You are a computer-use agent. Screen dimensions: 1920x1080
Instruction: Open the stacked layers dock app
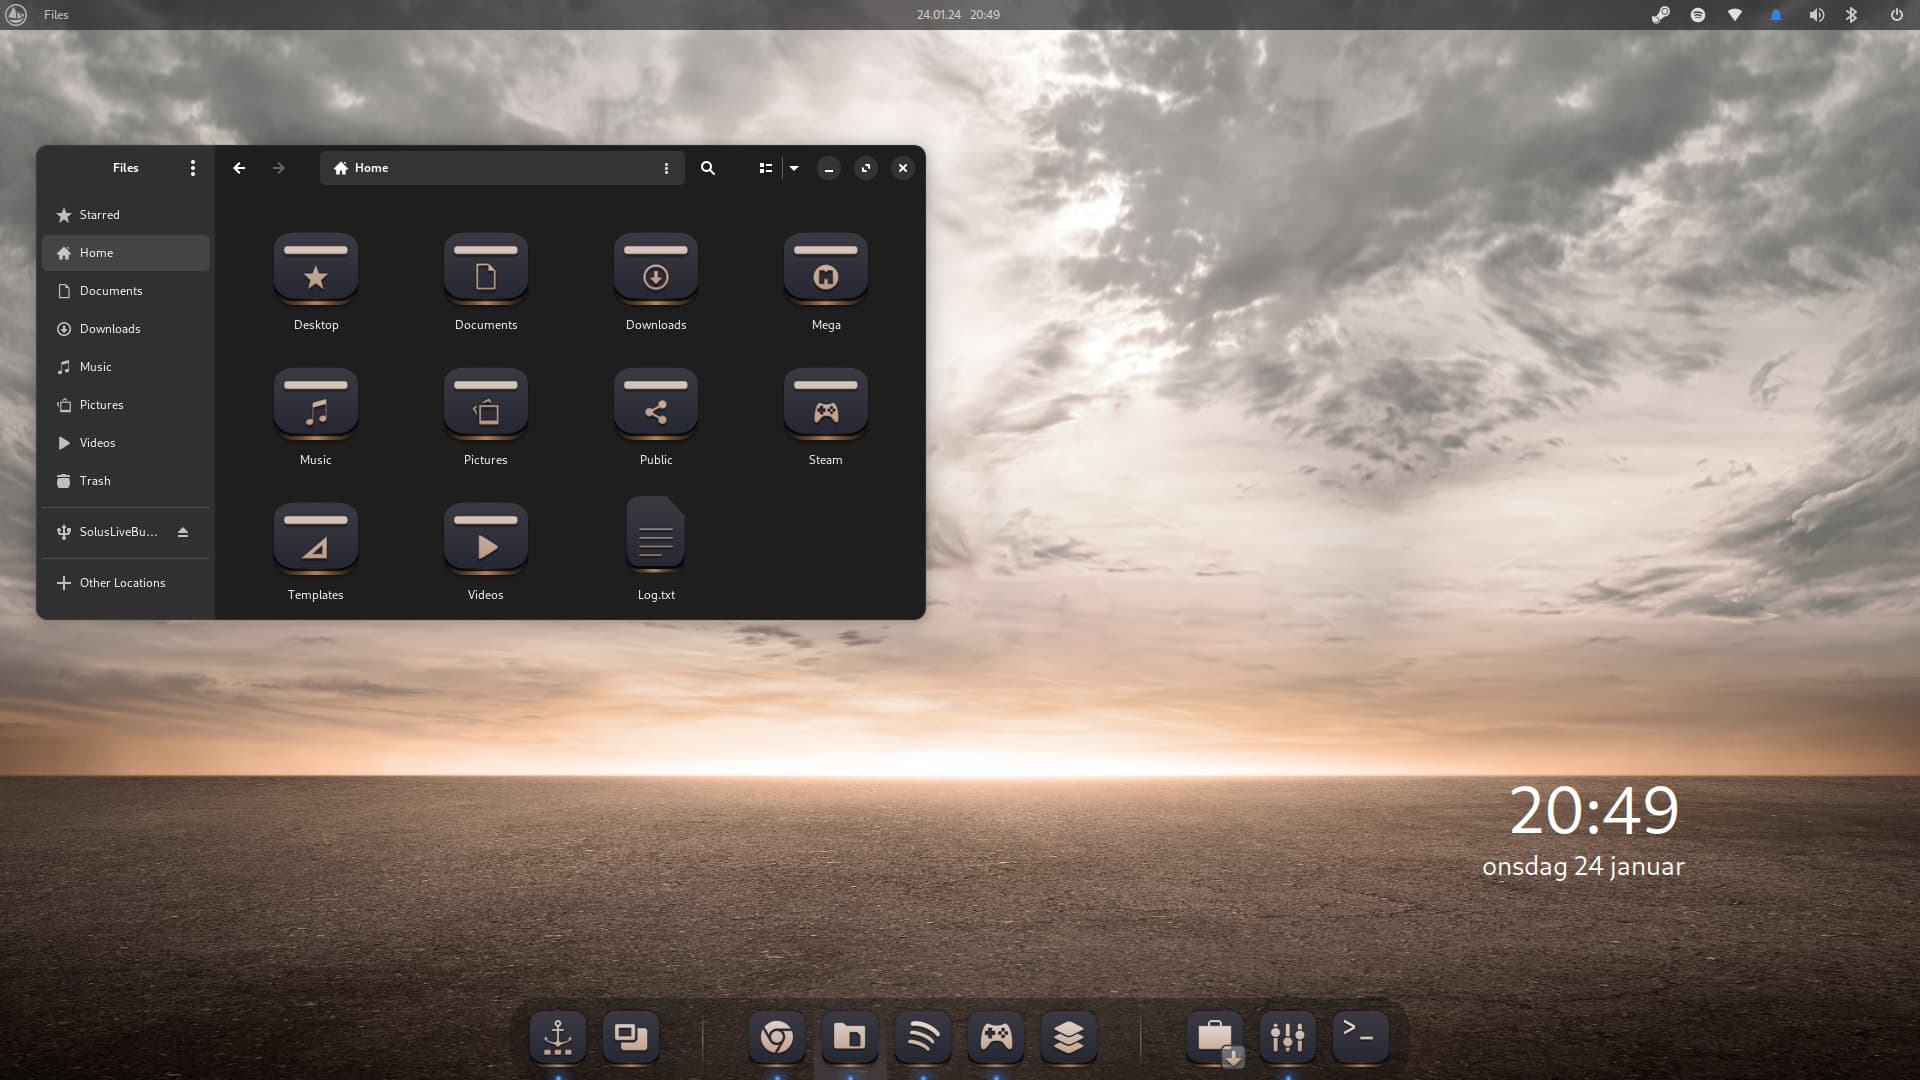[1069, 1037]
